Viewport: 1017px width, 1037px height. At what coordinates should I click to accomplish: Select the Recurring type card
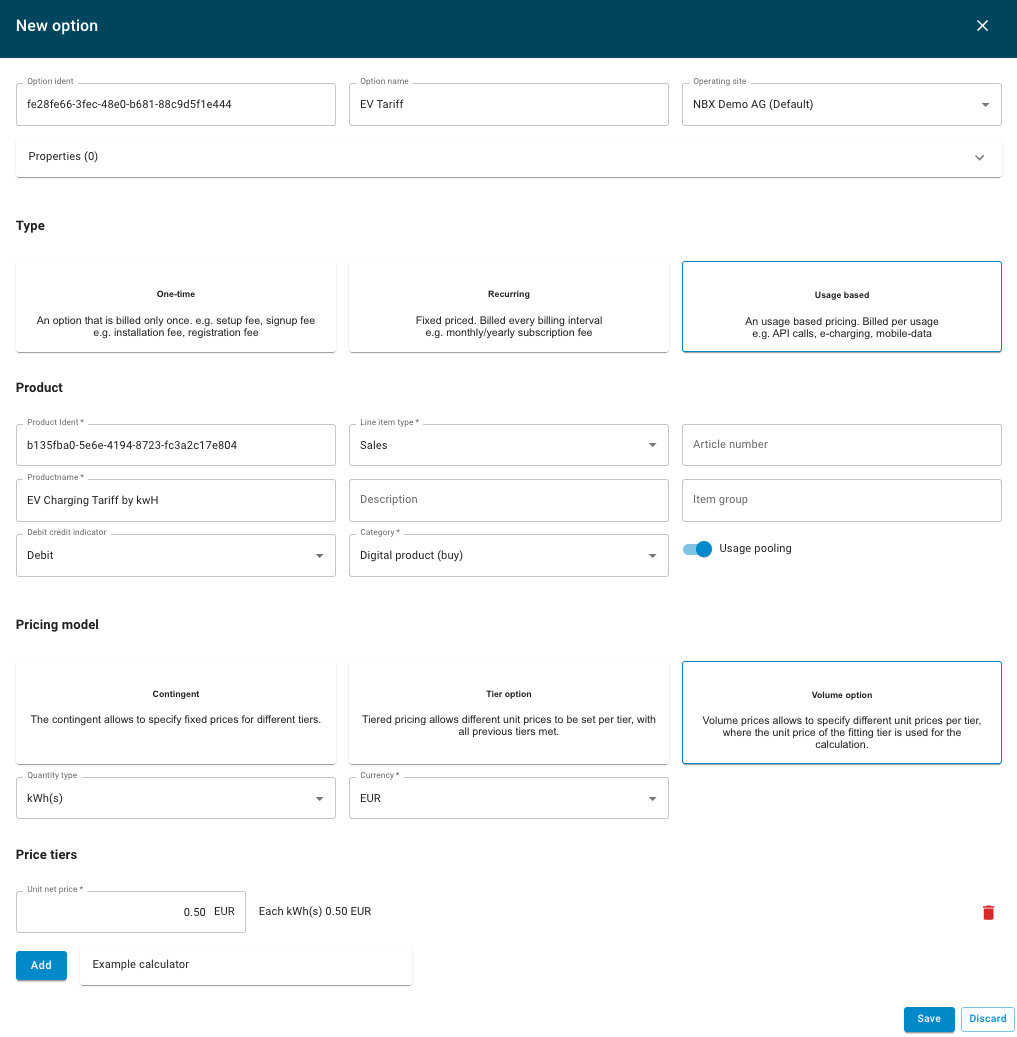[508, 307]
